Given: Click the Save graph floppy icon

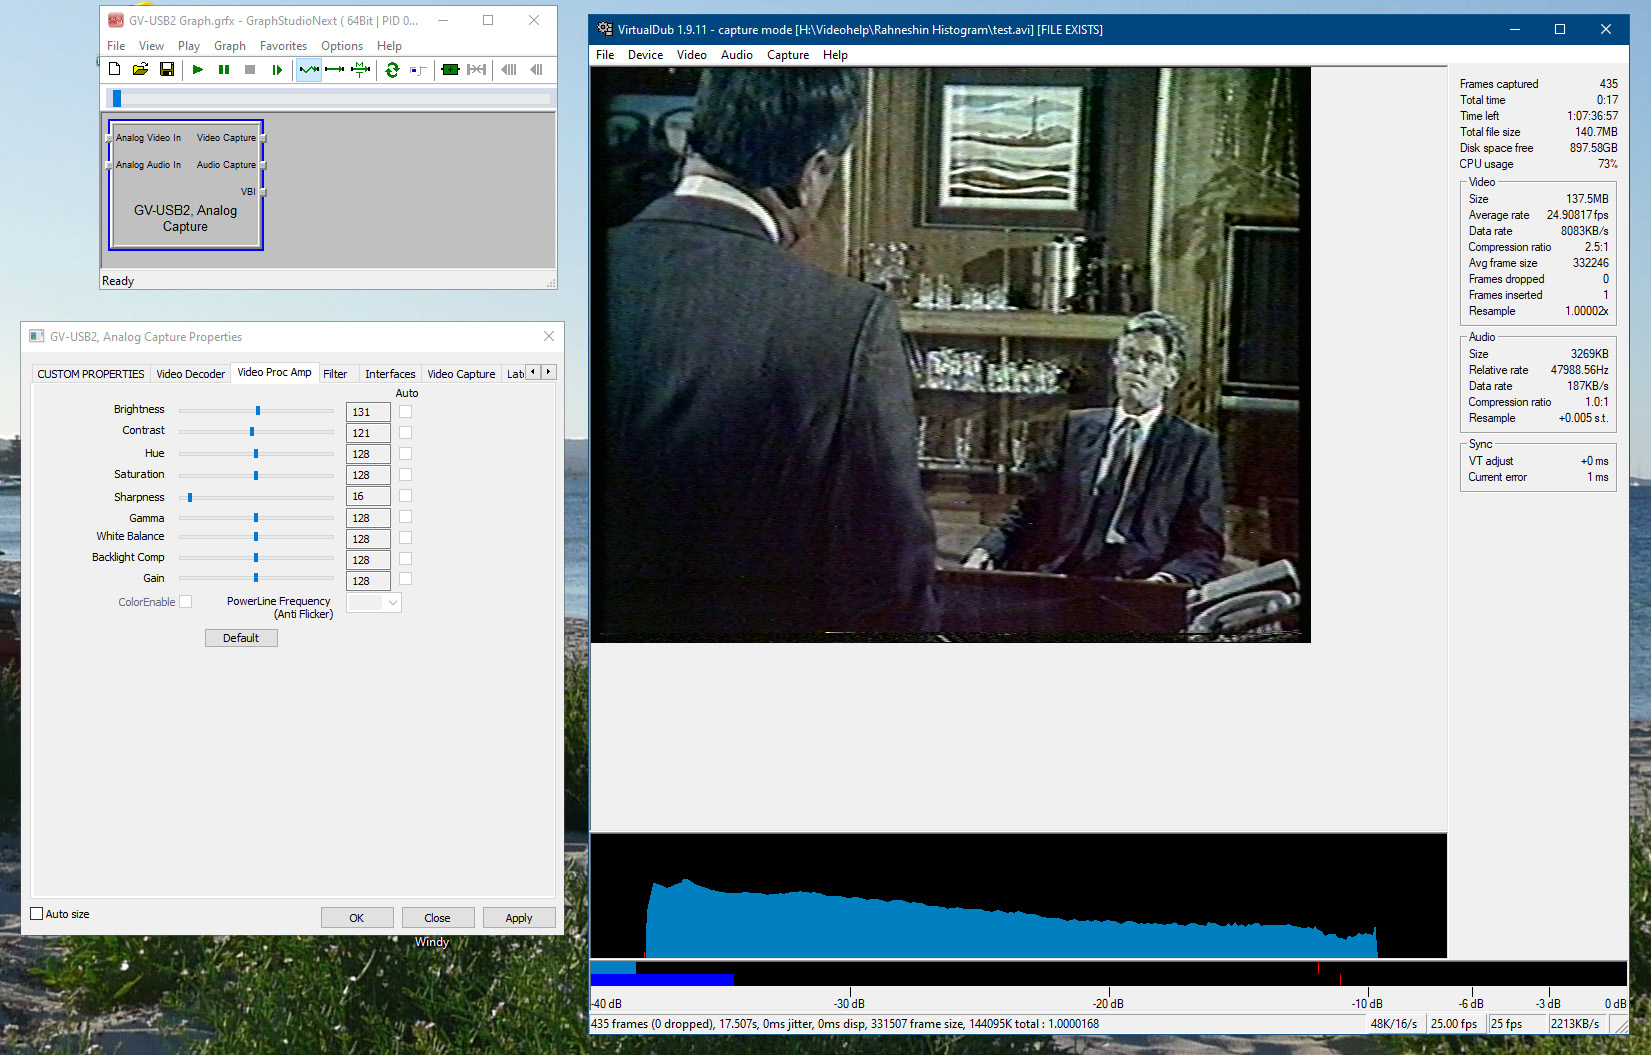Looking at the screenshot, I should click(x=167, y=69).
